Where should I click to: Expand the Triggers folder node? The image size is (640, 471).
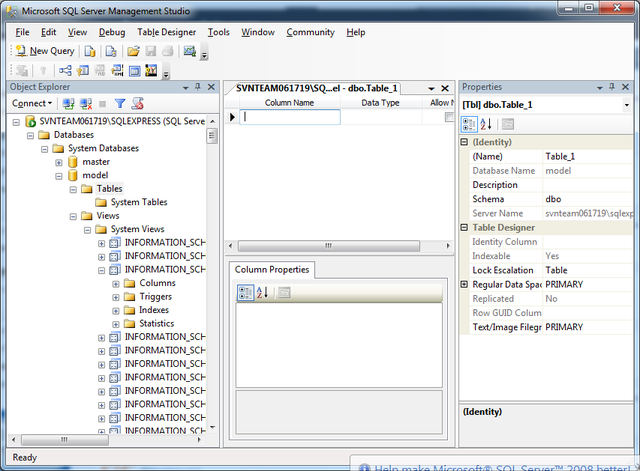coord(116,297)
